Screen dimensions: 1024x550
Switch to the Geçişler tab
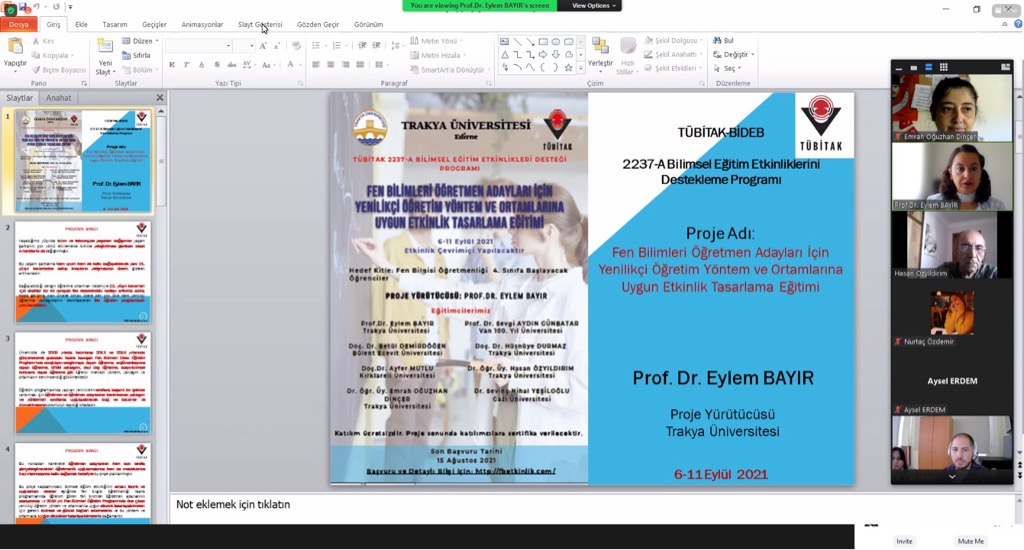pyautogui.click(x=155, y=24)
